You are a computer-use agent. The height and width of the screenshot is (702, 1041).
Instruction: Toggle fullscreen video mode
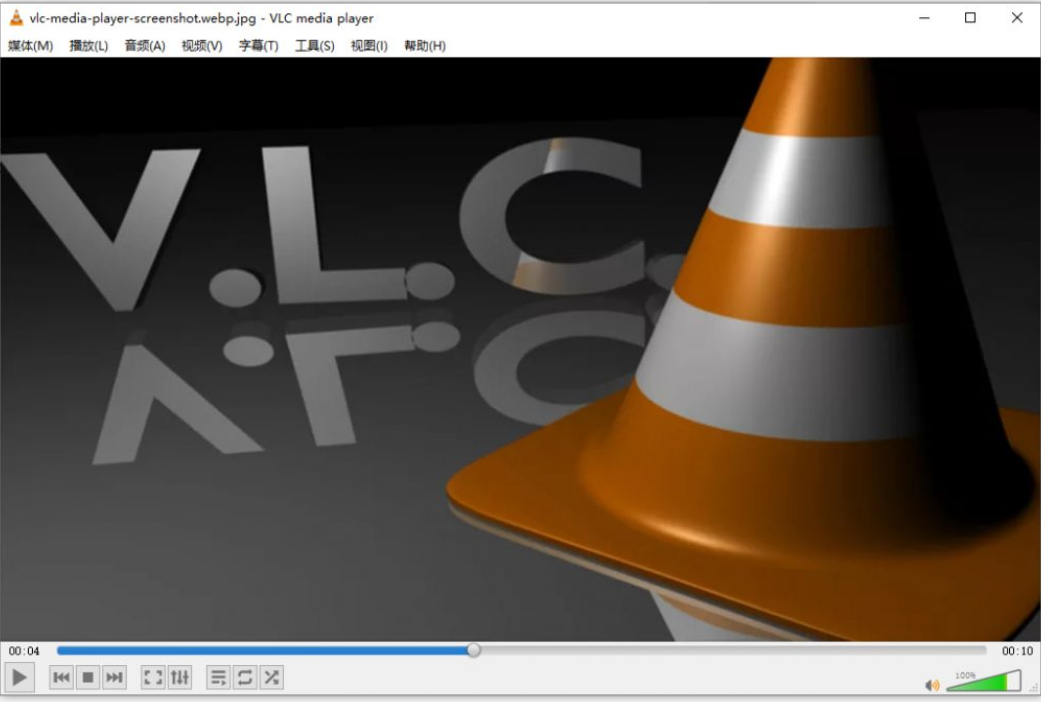click(153, 677)
